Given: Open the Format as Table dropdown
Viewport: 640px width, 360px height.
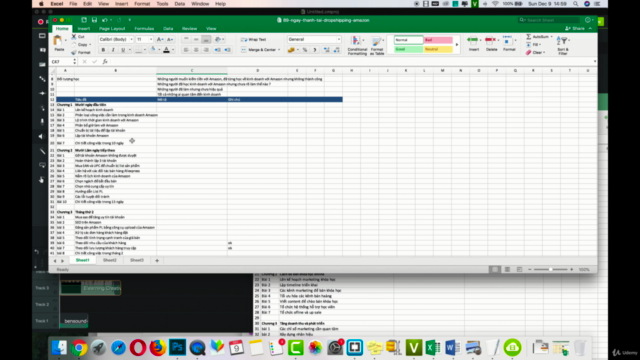Looking at the screenshot, I should point(377,45).
